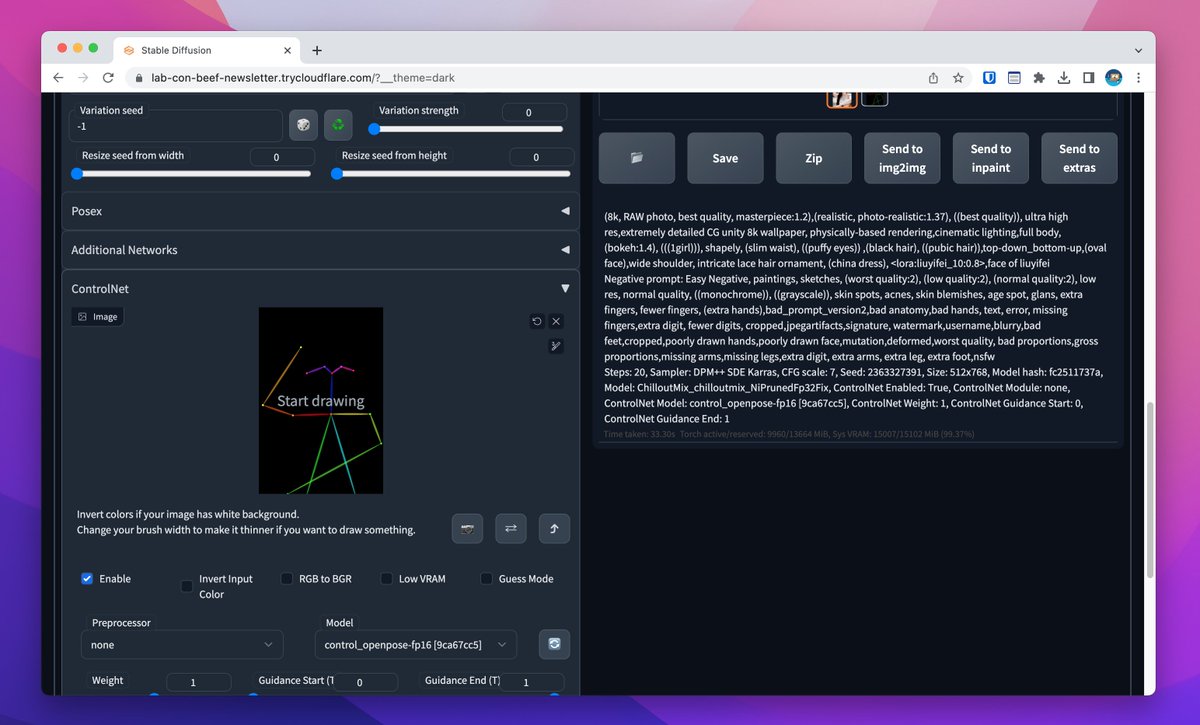Expand the Posex section

click(320, 211)
